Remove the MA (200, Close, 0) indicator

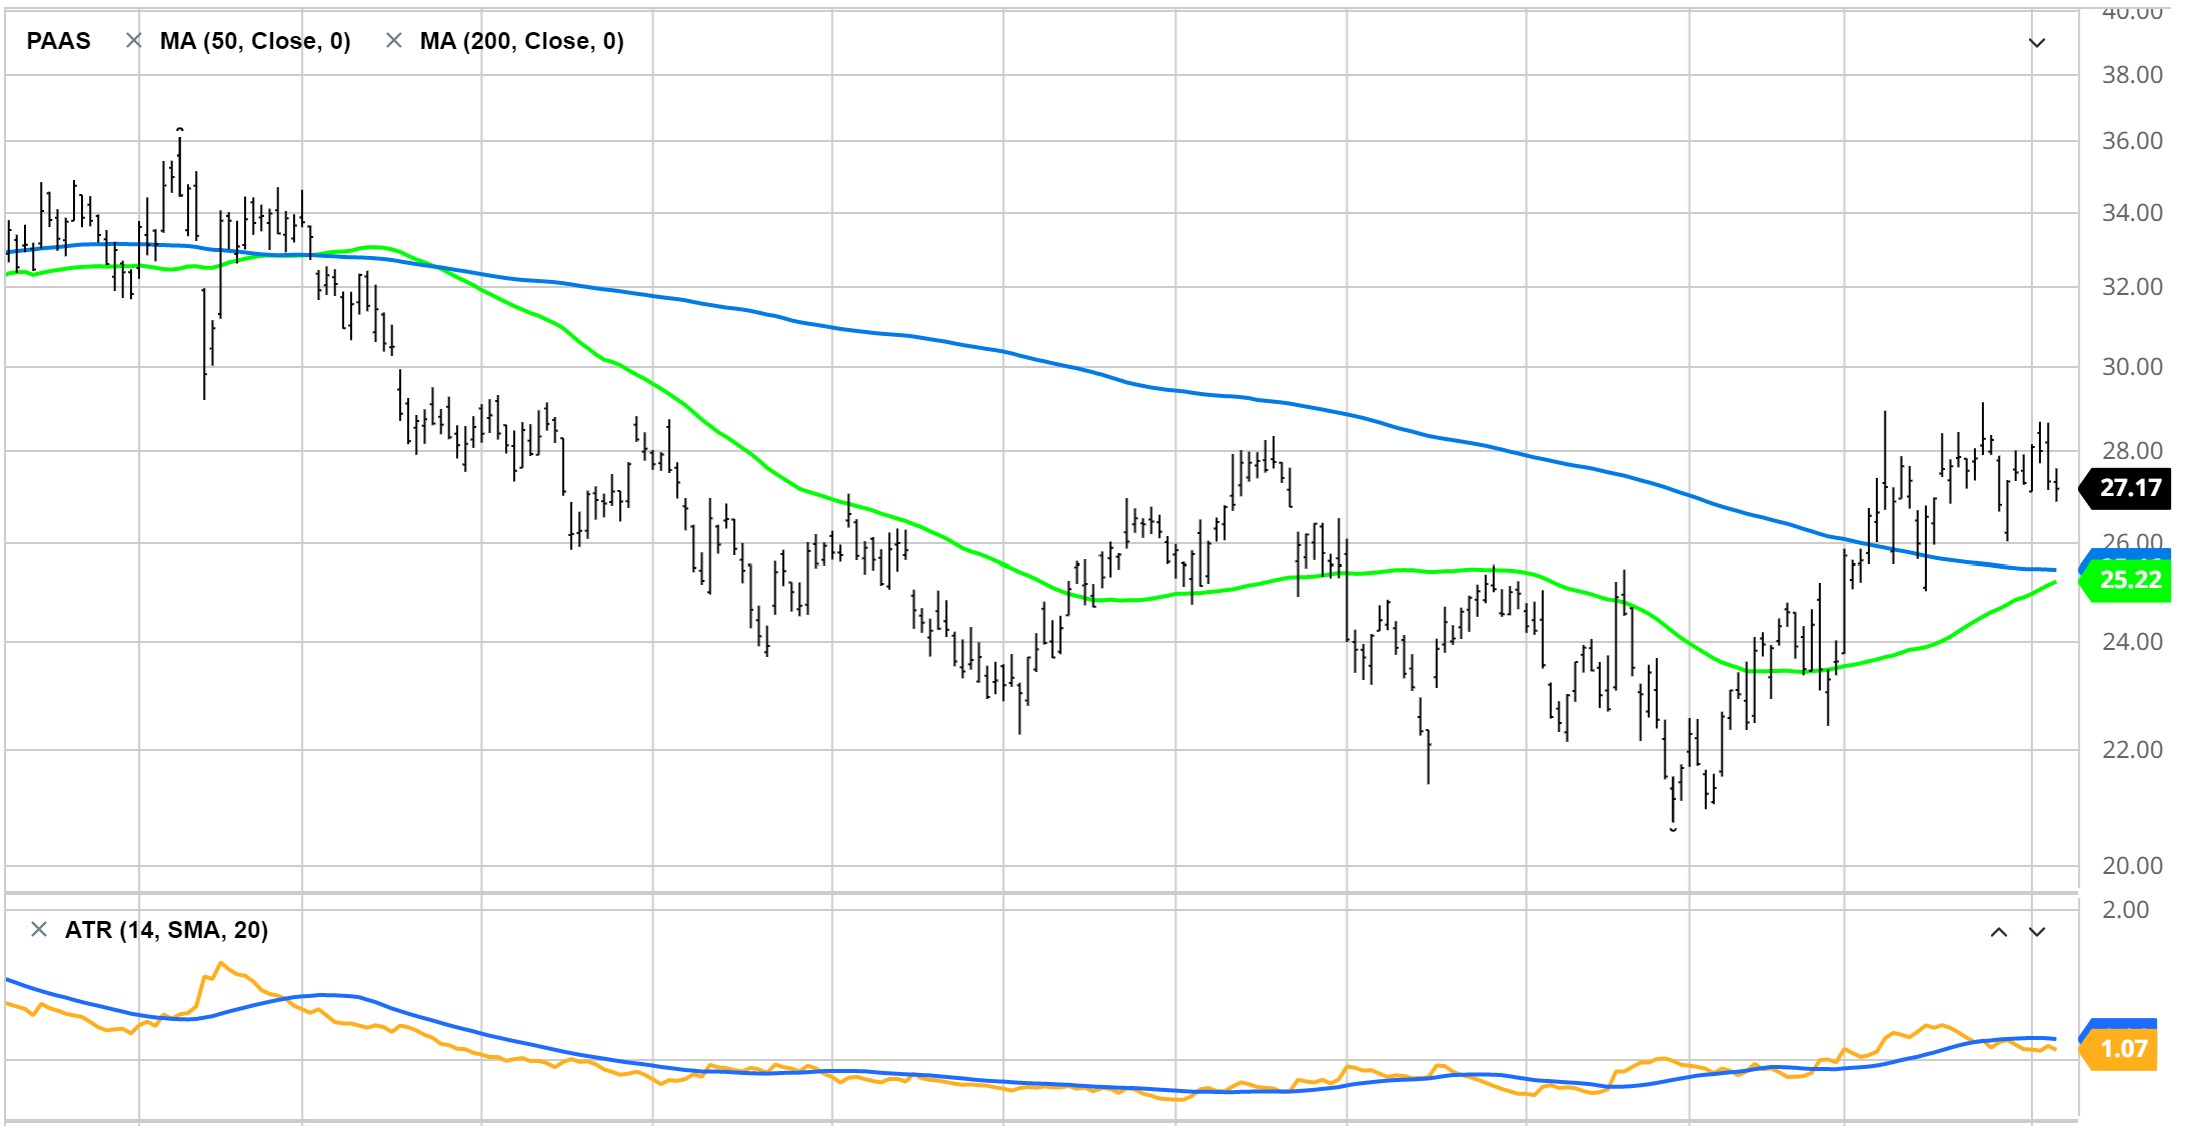[394, 41]
